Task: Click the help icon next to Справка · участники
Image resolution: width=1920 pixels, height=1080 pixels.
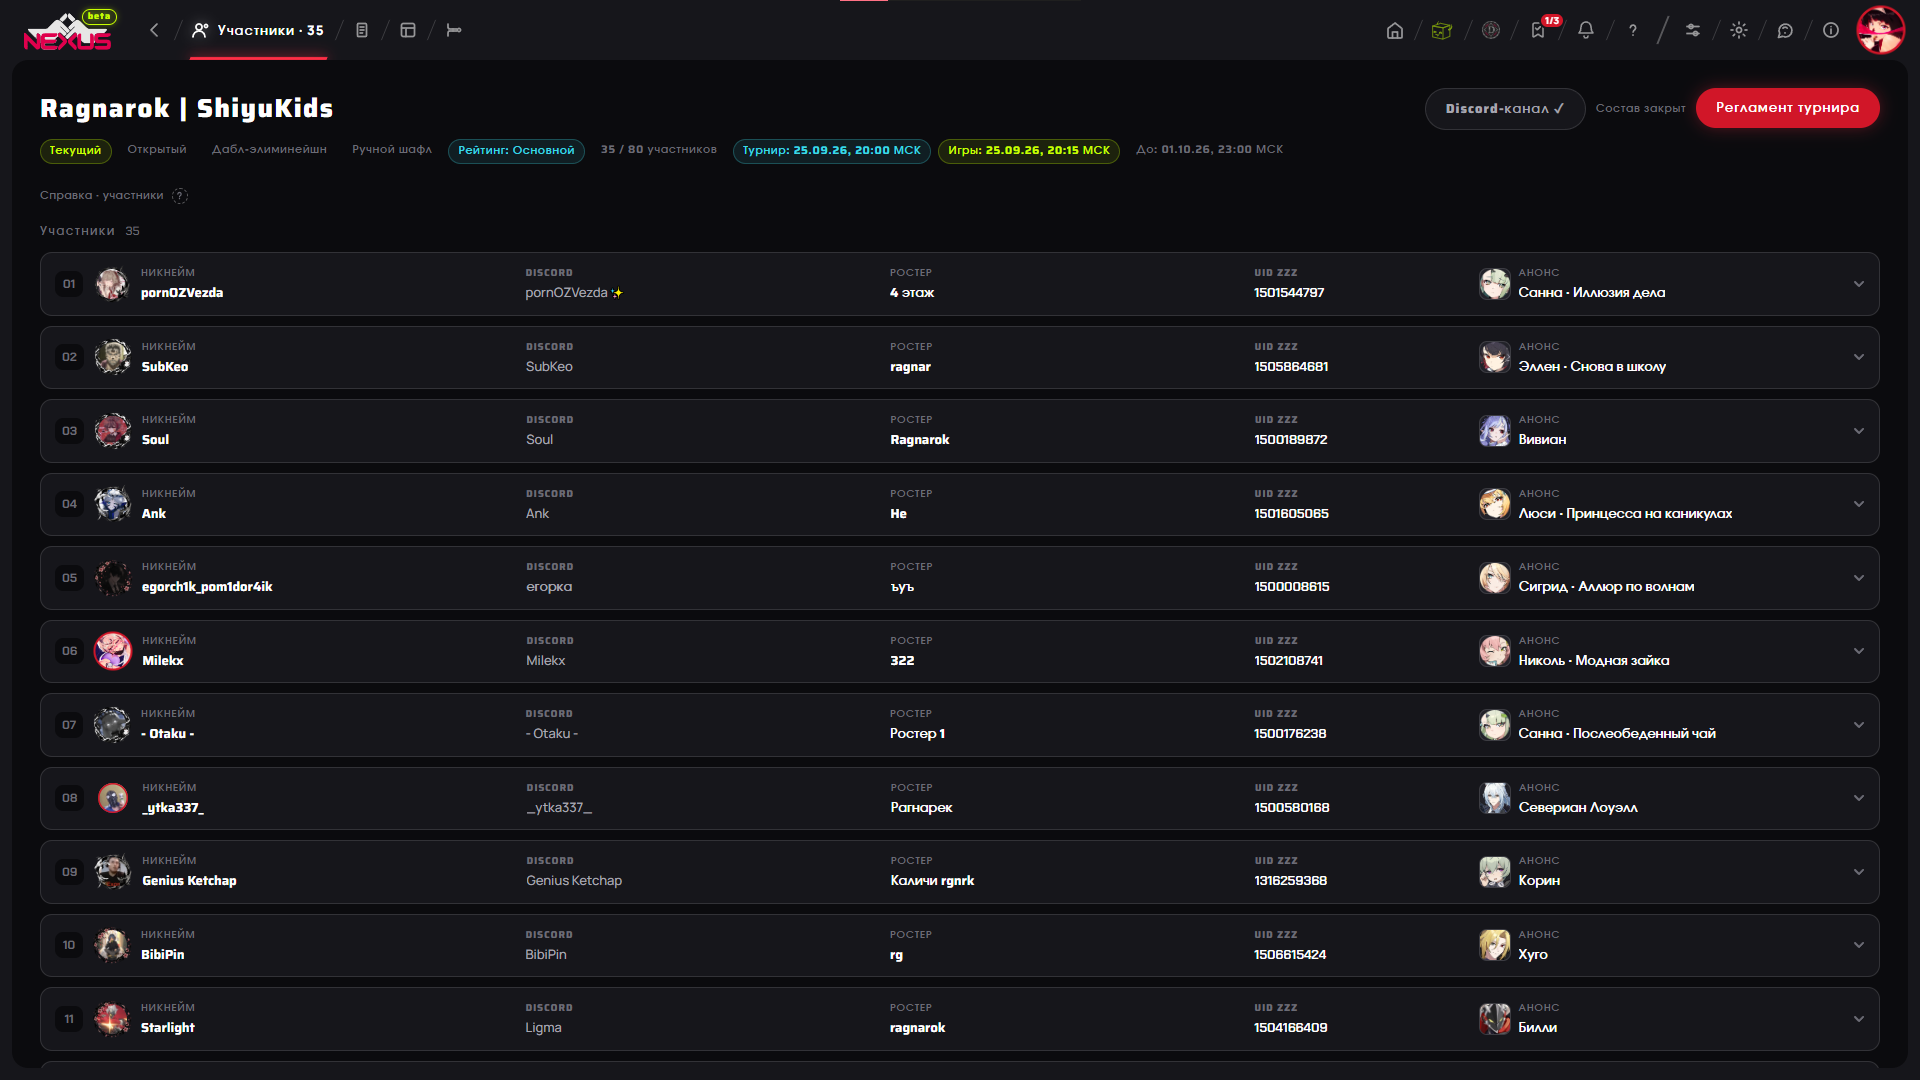Action: point(180,196)
